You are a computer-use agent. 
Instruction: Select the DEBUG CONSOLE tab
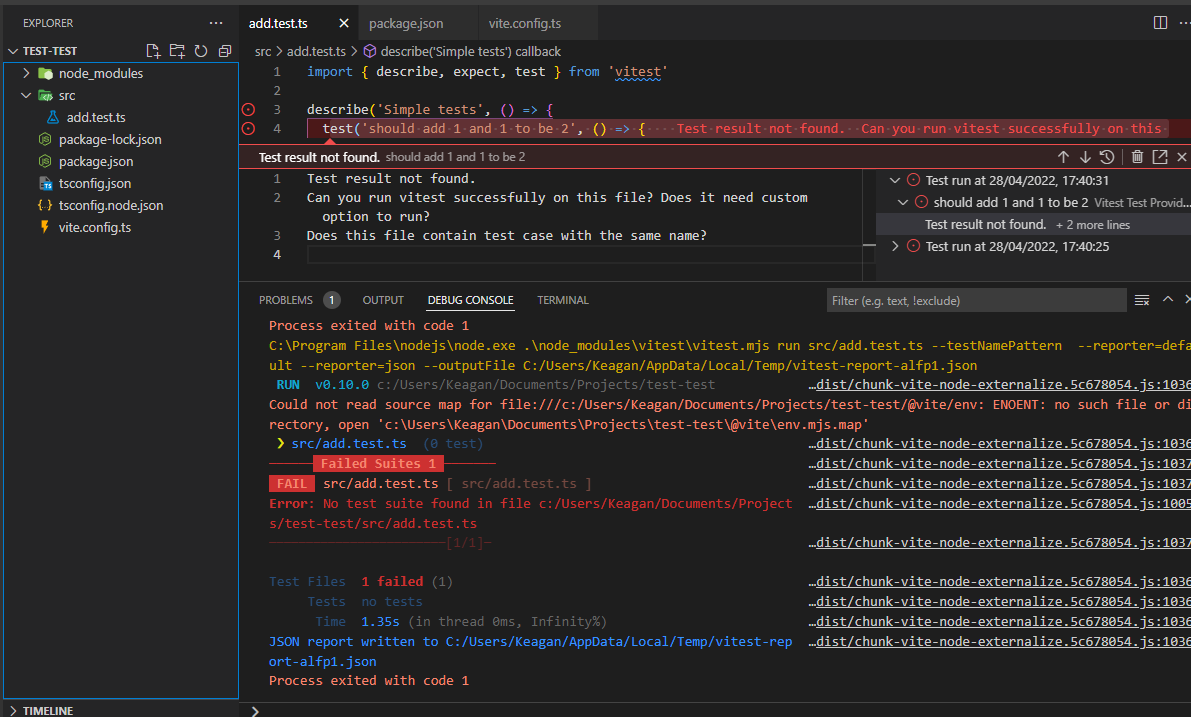click(470, 300)
